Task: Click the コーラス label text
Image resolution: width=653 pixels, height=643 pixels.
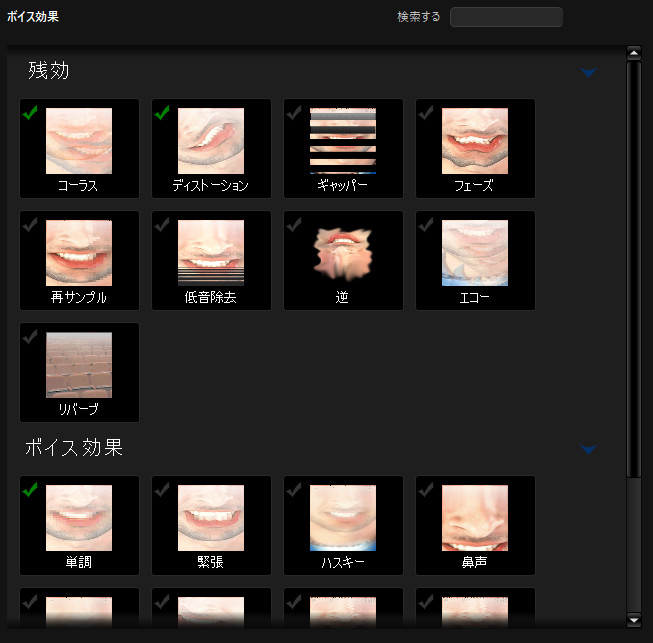Action: tap(78, 185)
